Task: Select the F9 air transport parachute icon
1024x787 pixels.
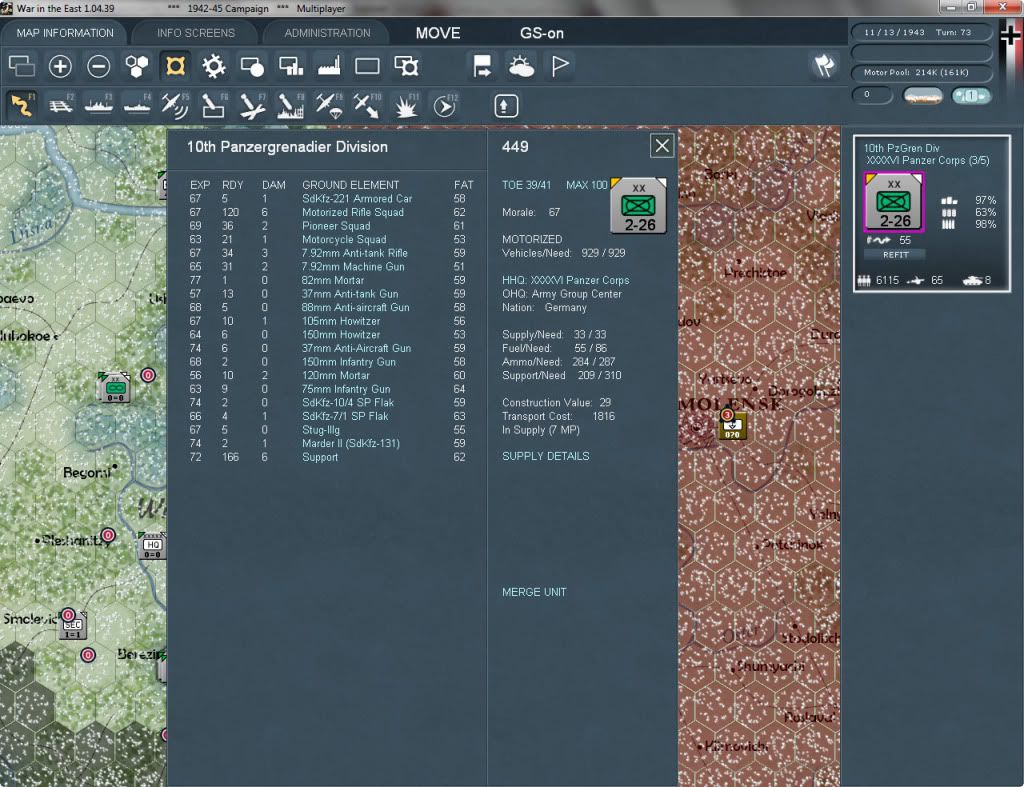Action: 329,105
